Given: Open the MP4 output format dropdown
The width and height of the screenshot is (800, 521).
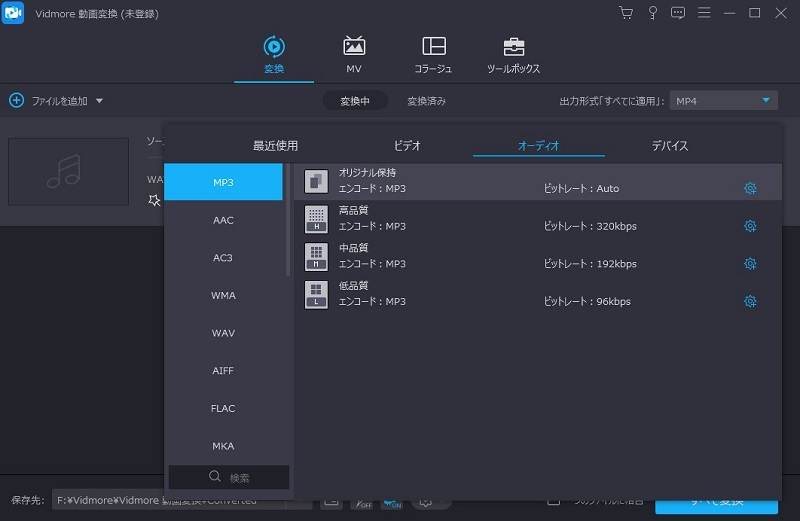Looking at the screenshot, I should click(724, 101).
